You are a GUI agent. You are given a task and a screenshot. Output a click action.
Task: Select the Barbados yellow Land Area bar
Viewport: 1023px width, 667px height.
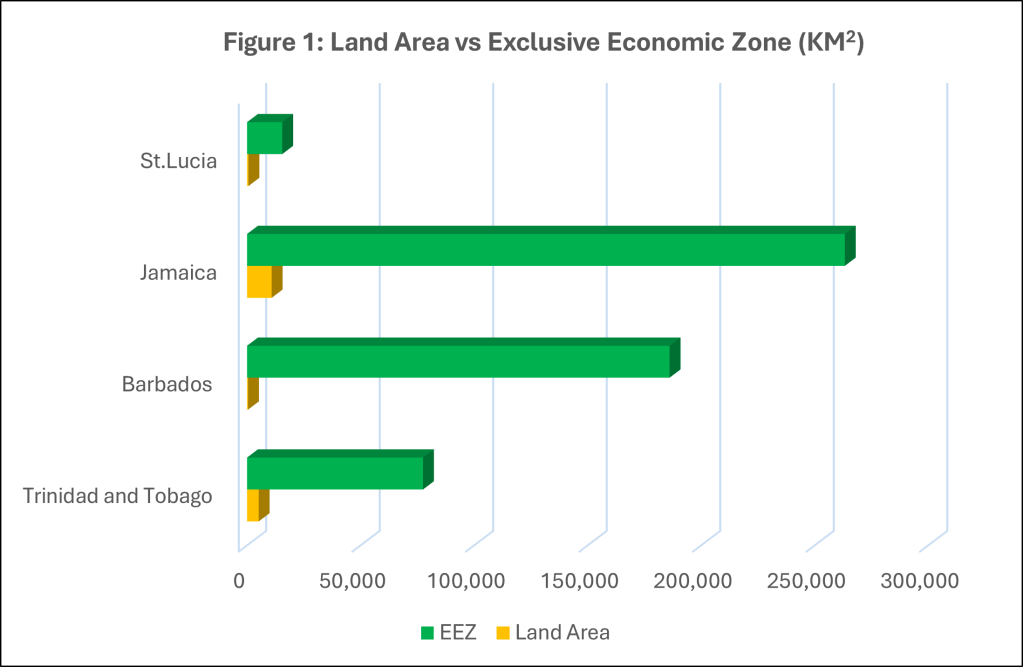click(x=252, y=393)
